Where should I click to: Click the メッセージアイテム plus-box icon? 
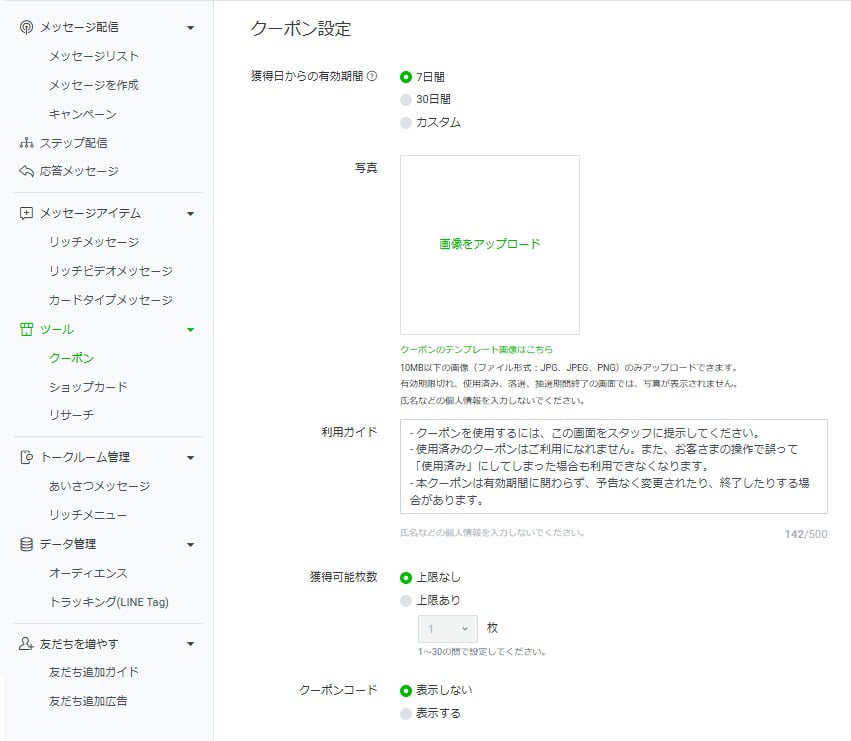[26, 213]
